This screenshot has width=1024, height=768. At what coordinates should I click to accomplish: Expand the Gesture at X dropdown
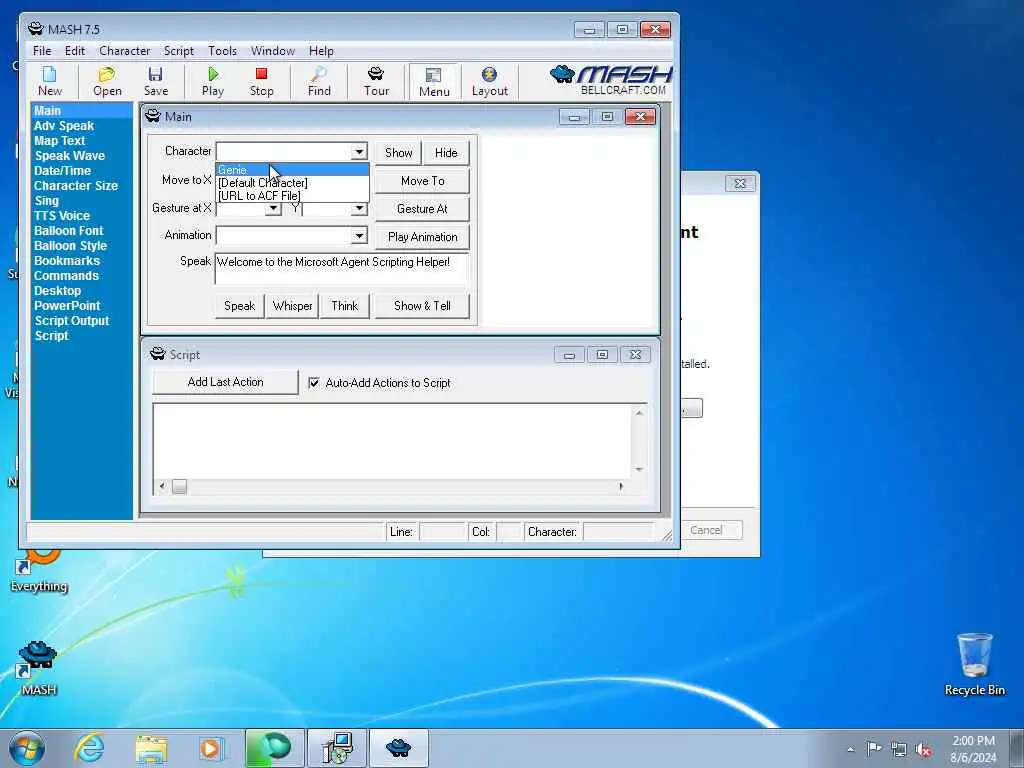click(274, 208)
